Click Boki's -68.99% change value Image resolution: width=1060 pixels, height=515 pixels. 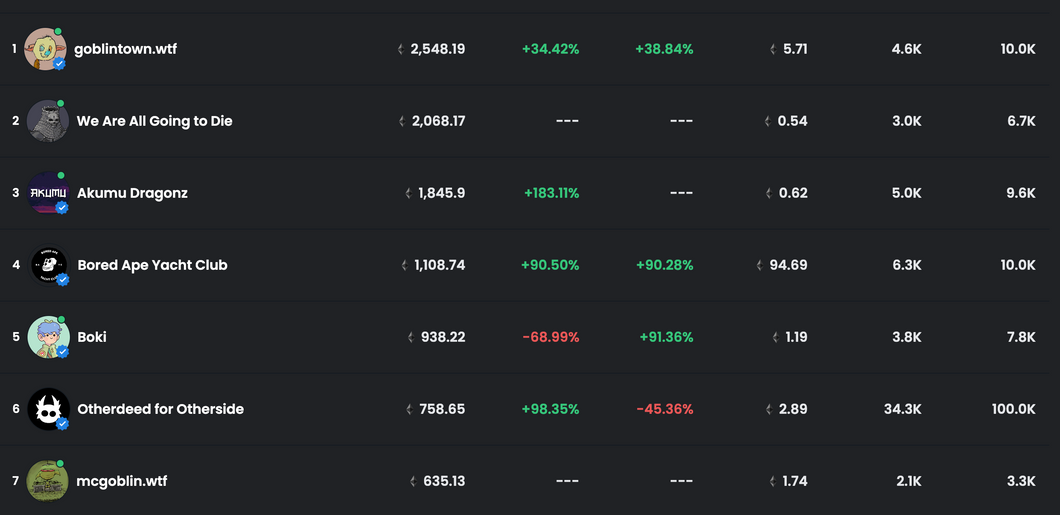coord(551,337)
